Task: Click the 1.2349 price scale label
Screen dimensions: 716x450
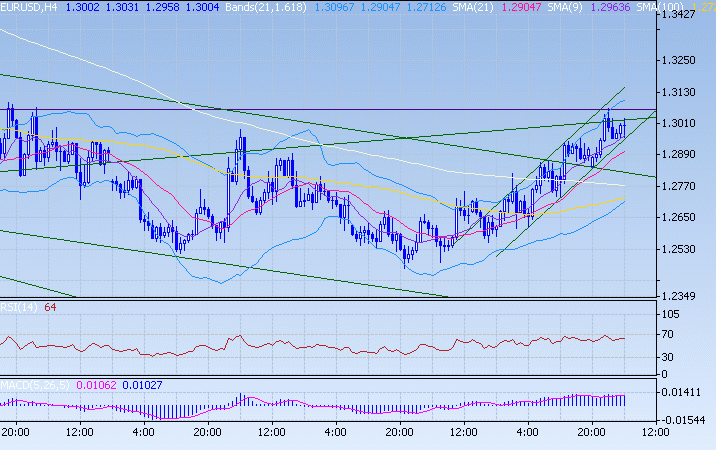Action: click(684, 296)
